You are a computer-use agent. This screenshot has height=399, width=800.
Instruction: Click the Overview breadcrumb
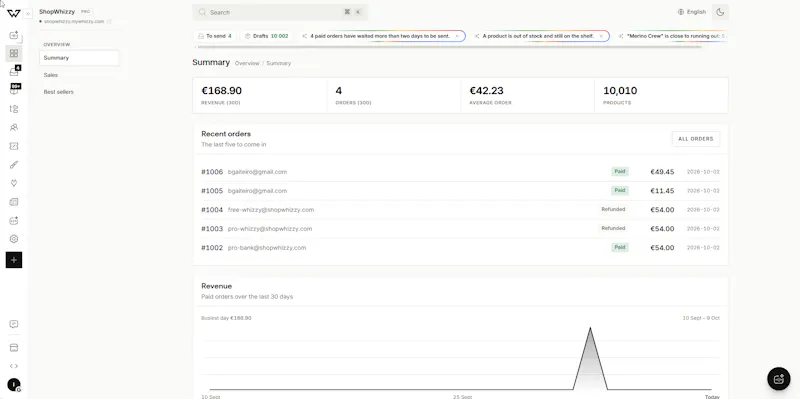coord(247,63)
